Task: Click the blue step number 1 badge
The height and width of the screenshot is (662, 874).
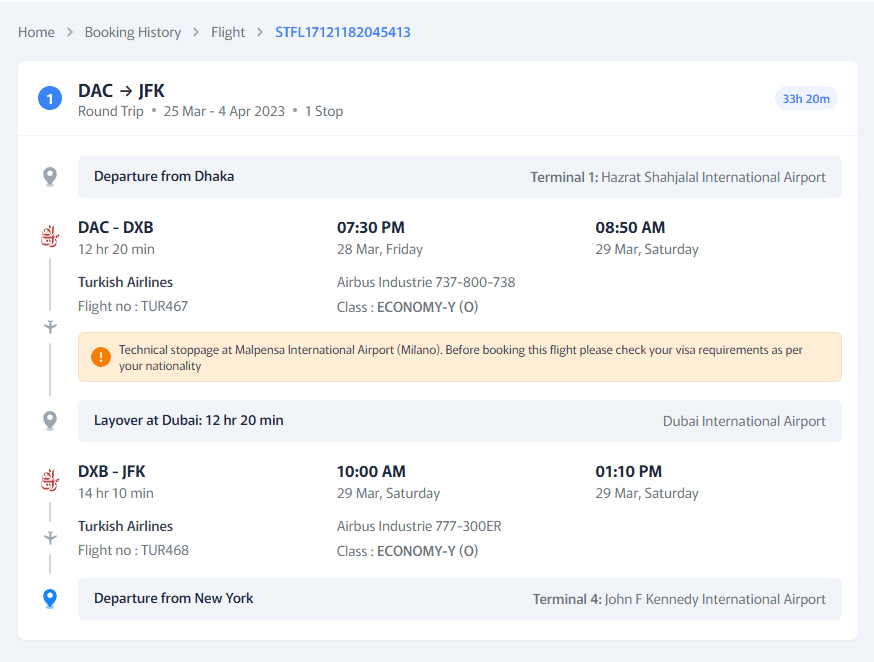Action: click(50, 98)
